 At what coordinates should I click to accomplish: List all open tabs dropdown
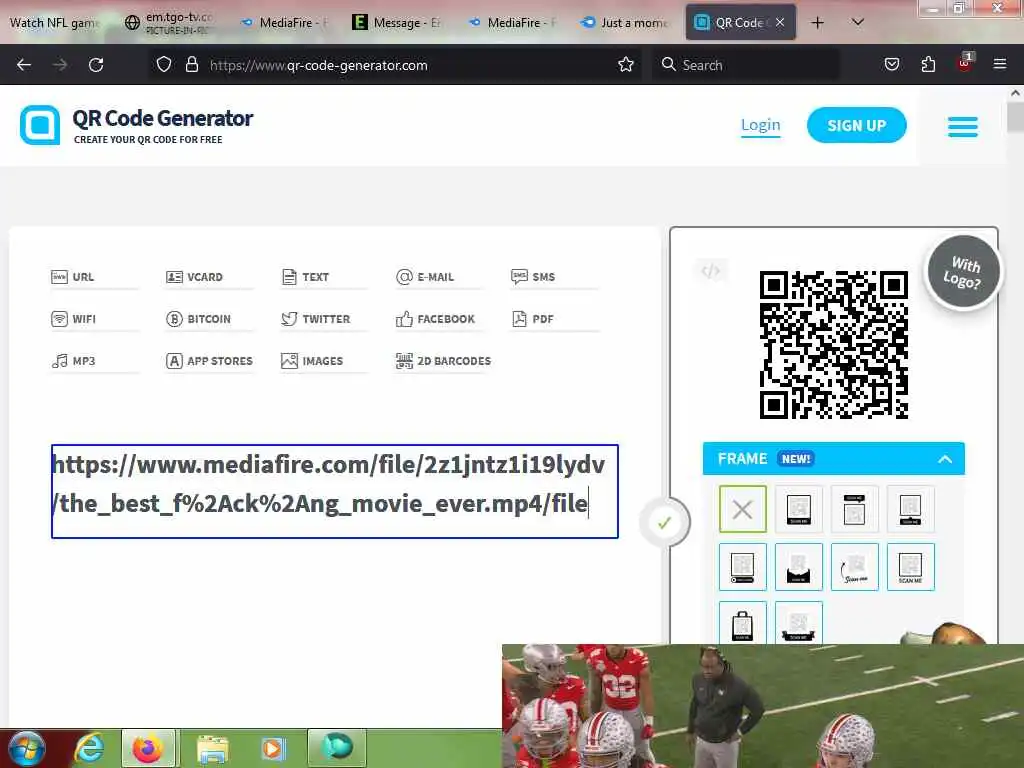858,22
